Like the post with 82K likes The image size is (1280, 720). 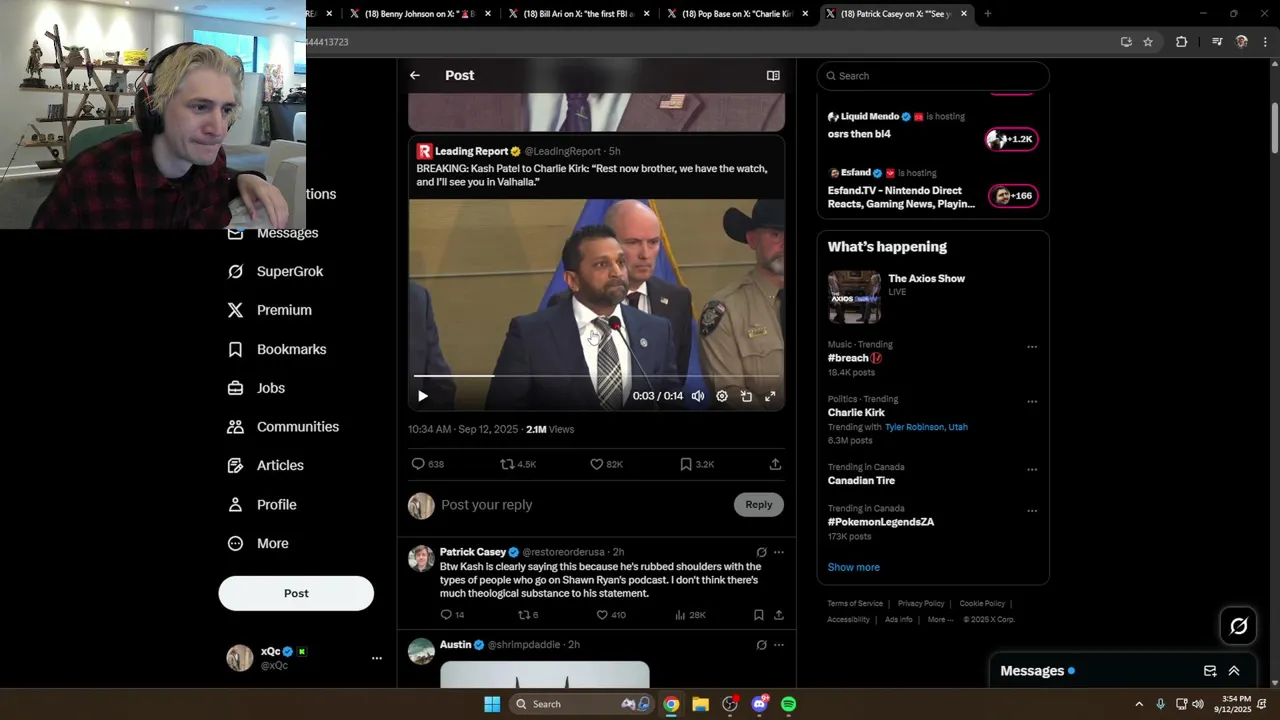pyautogui.click(x=606, y=464)
